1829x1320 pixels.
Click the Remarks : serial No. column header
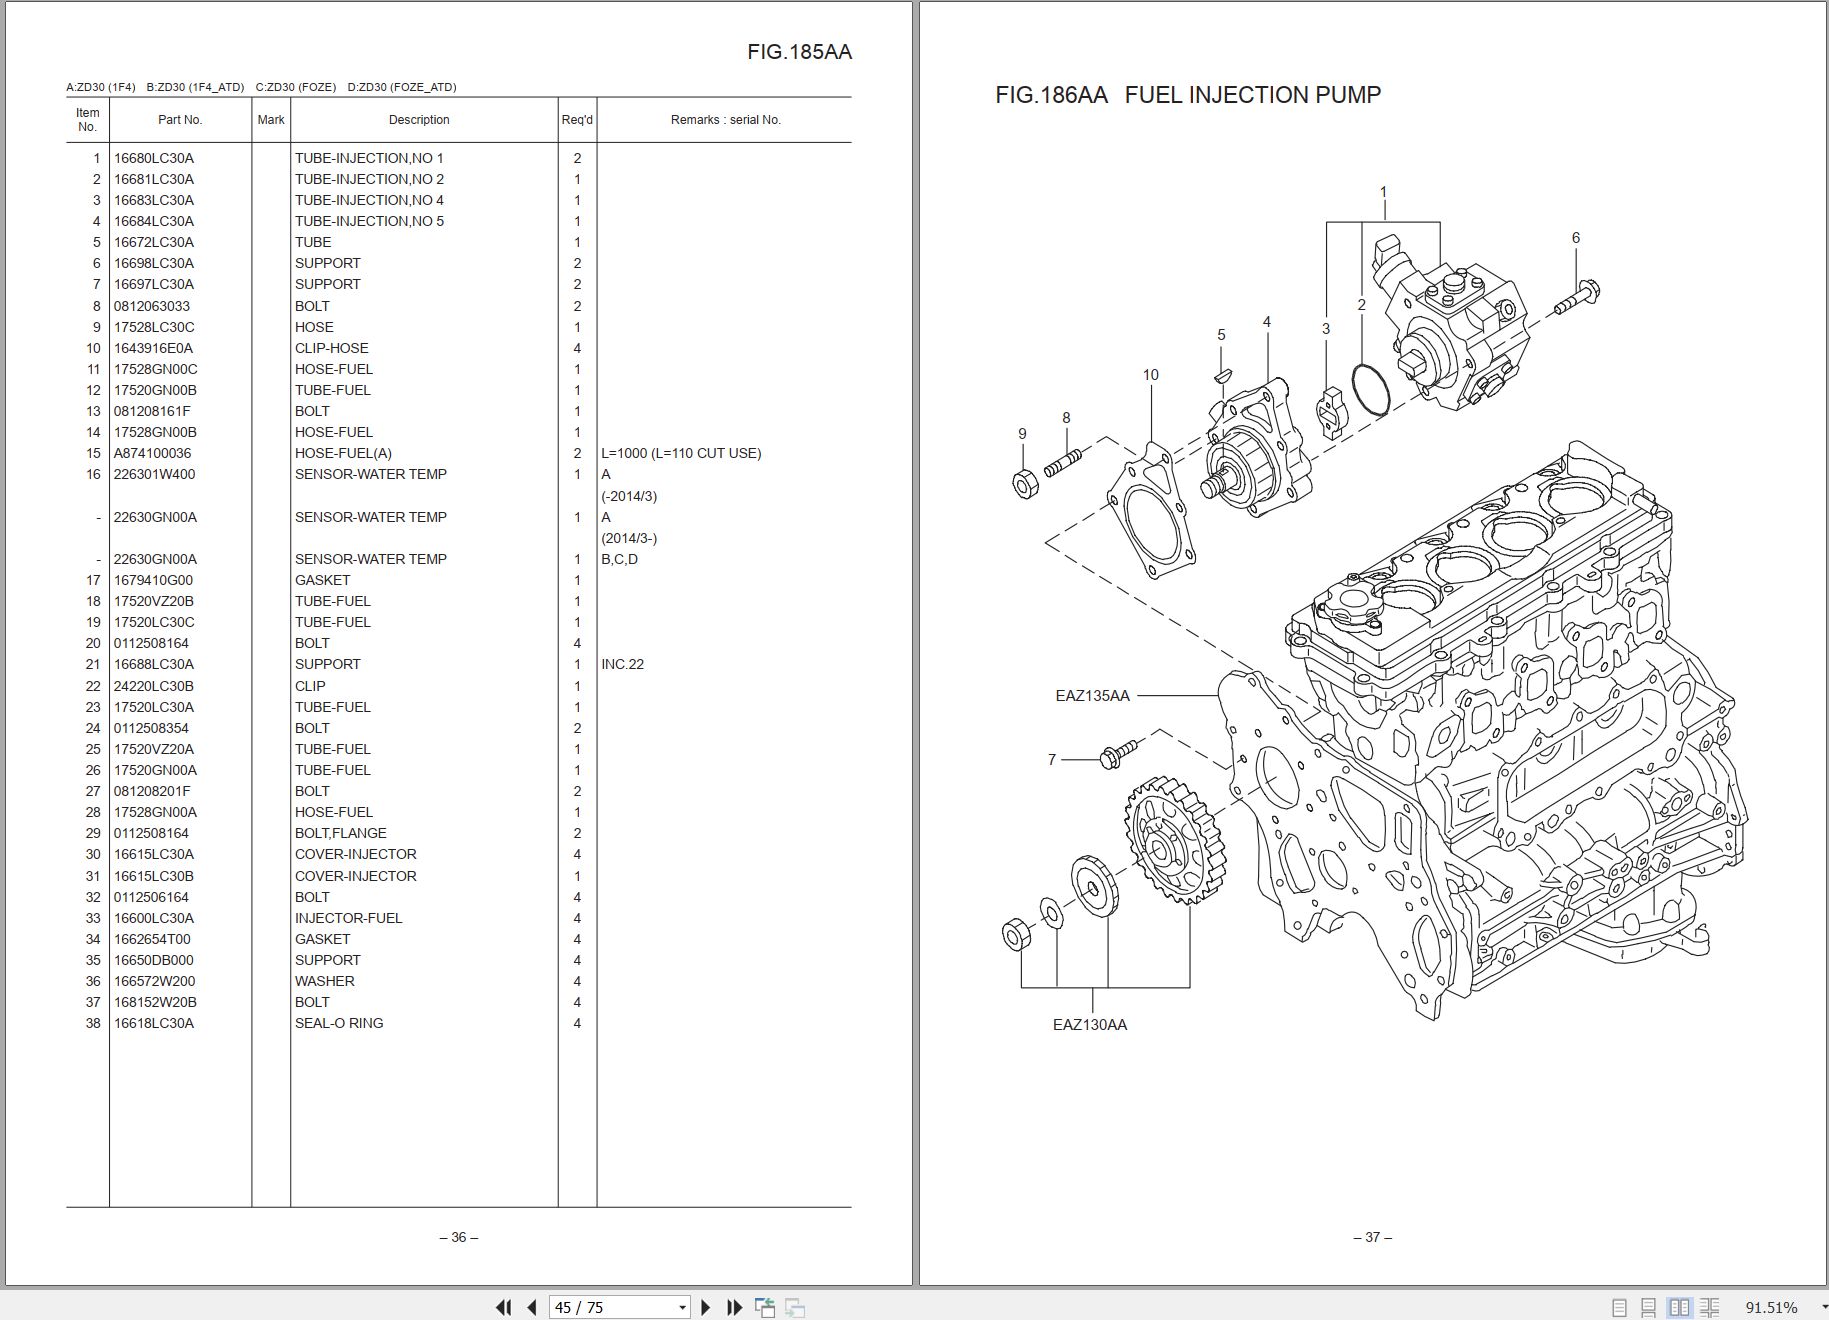tap(725, 120)
